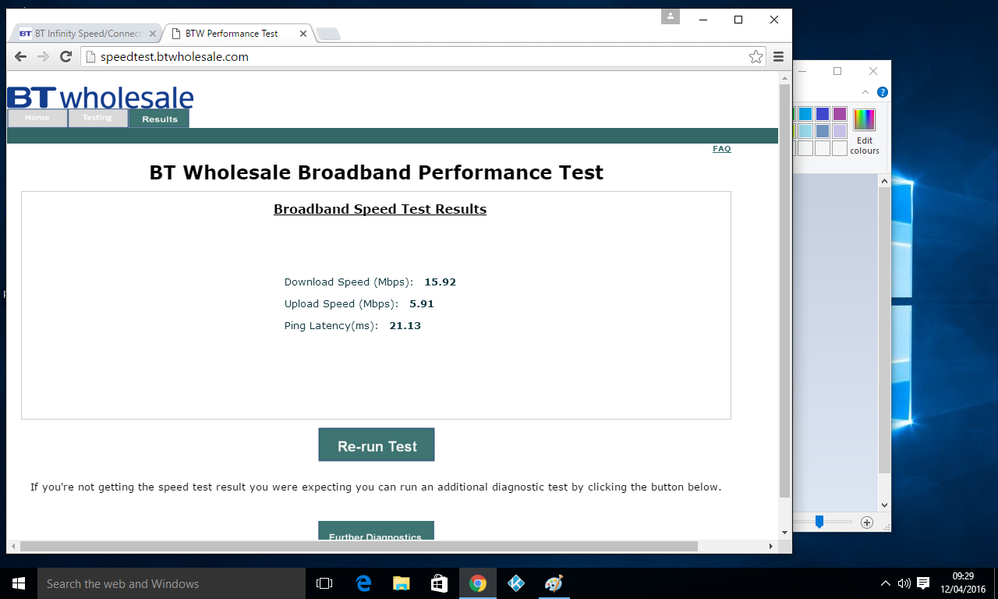Click the Chrome profile avatar button
This screenshot has width=998, height=599.
click(670, 17)
